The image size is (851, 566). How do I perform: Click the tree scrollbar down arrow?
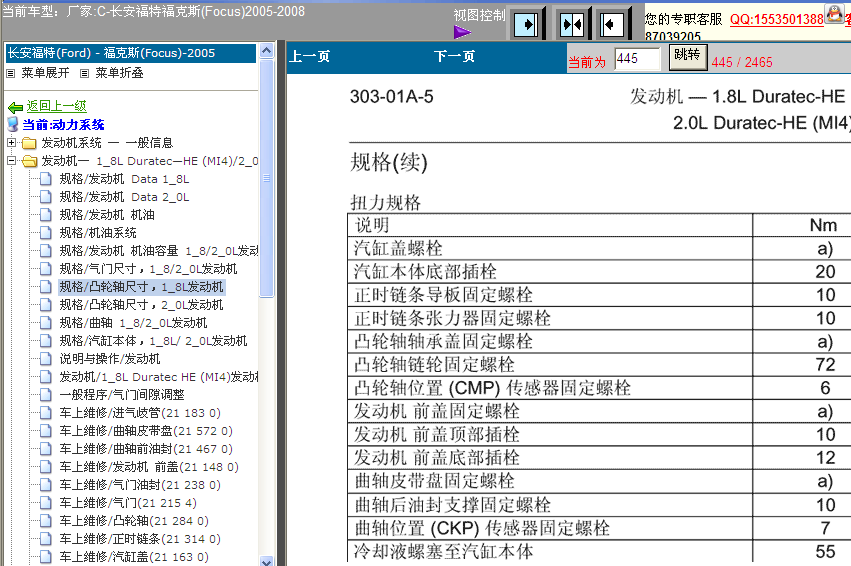pyautogui.click(x=266, y=561)
